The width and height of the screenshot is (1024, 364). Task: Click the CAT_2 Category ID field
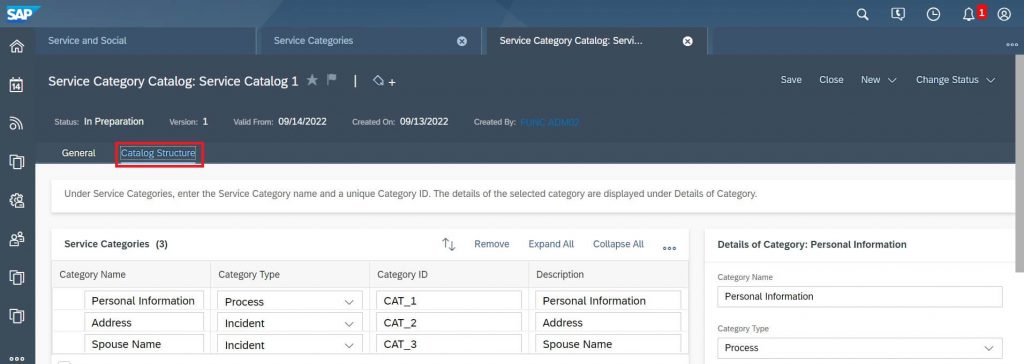point(449,323)
